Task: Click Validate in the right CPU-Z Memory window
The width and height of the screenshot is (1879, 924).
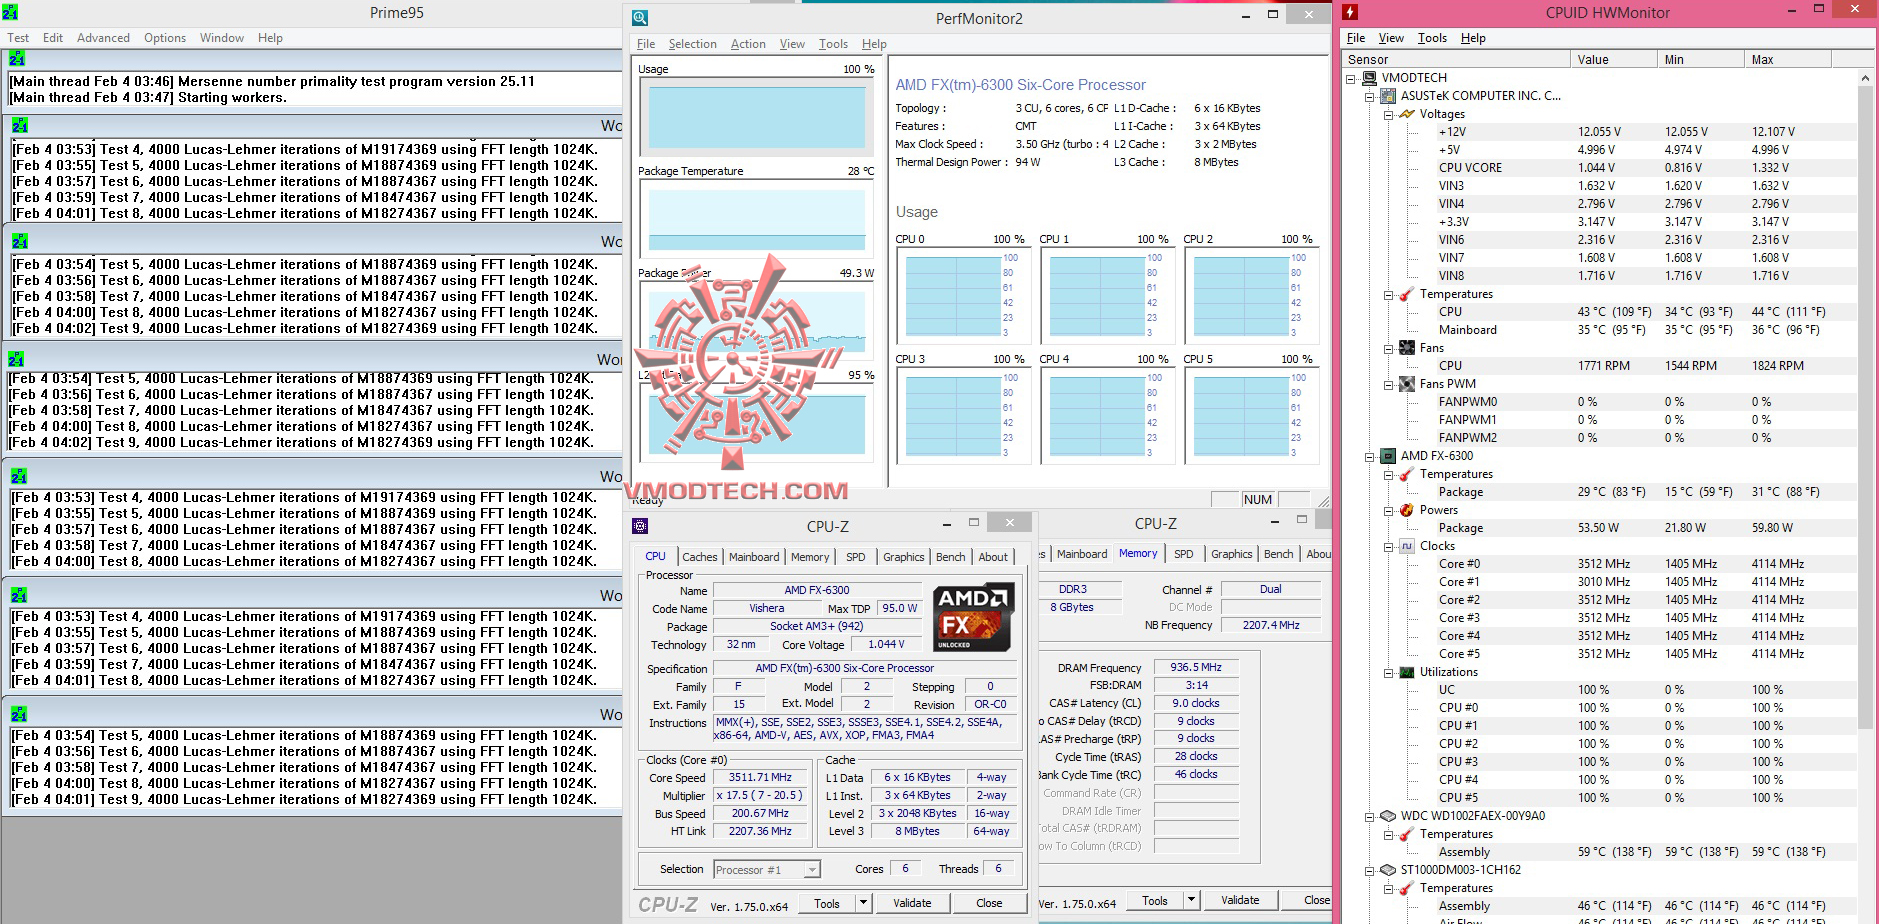Action: pos(1240,900)
